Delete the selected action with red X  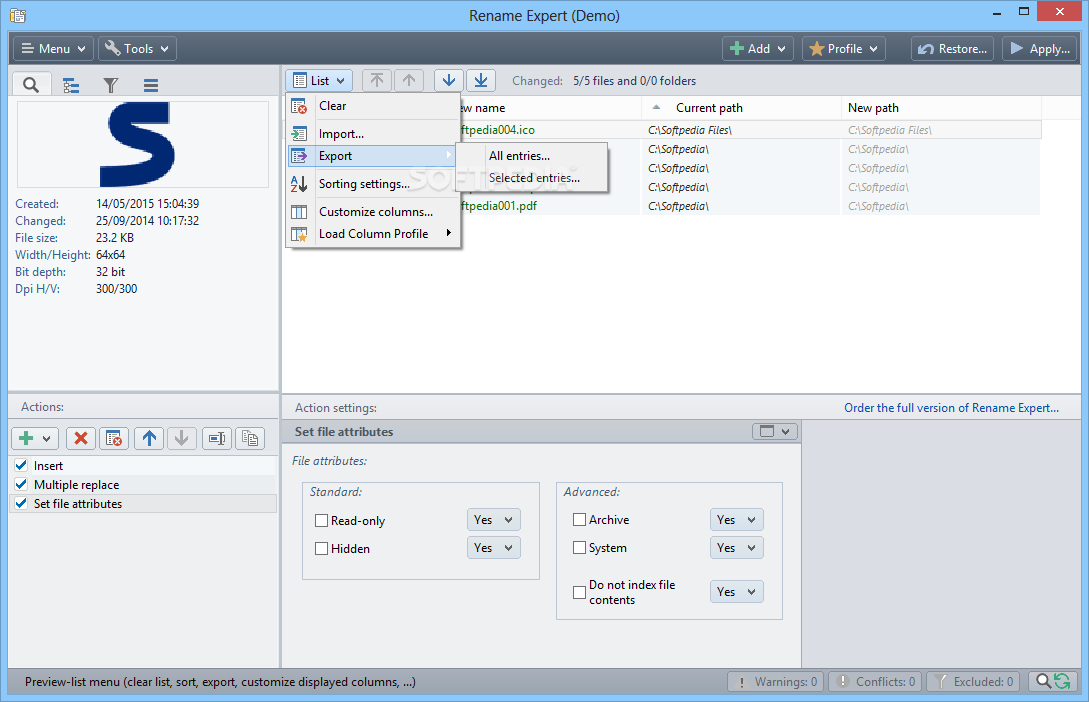tap(81, 438)
